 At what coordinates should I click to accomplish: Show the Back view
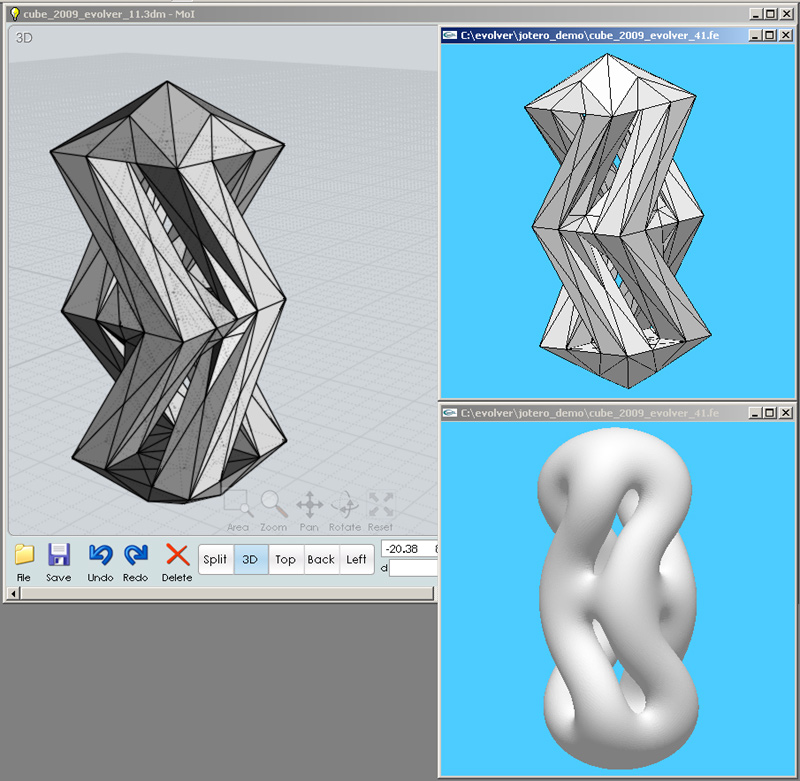tap(321, 560)
